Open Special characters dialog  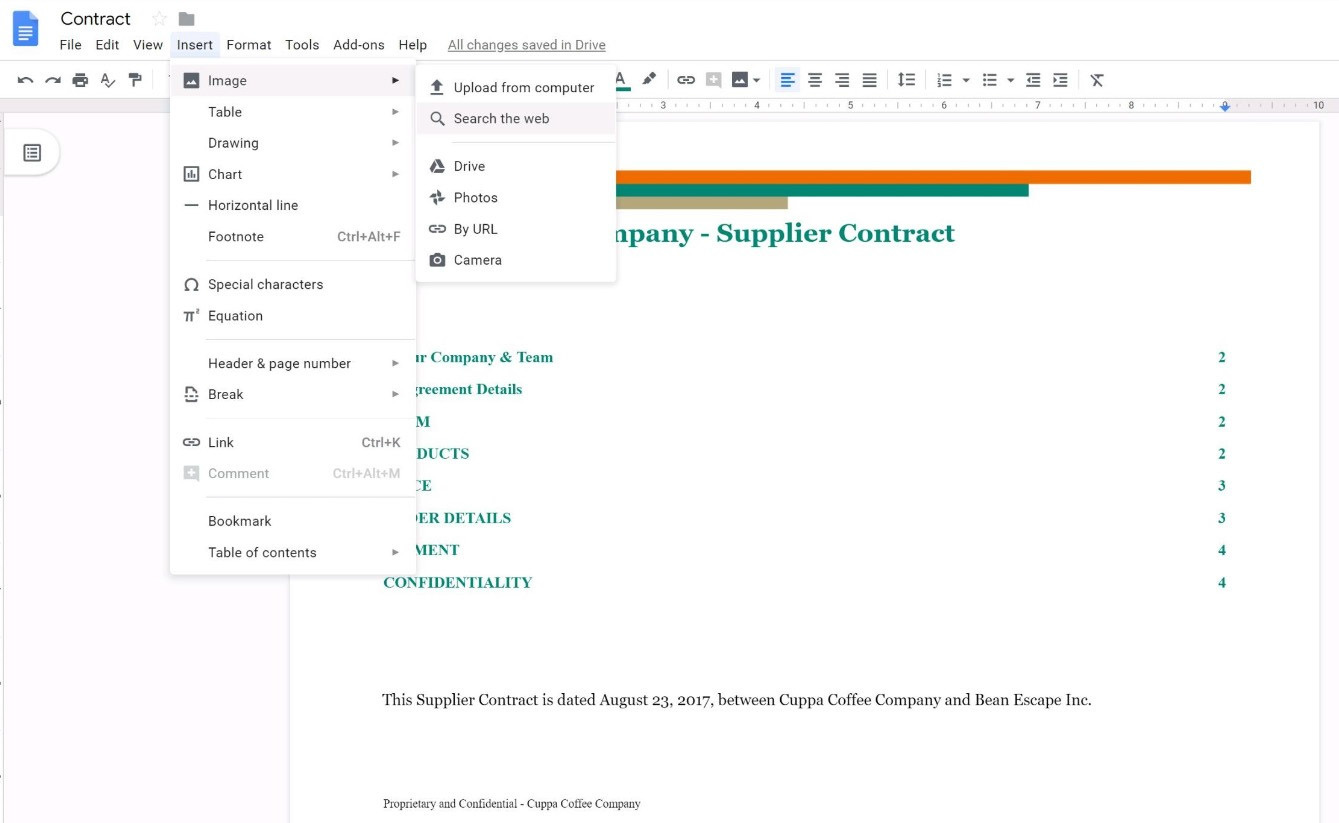(293, 284)
